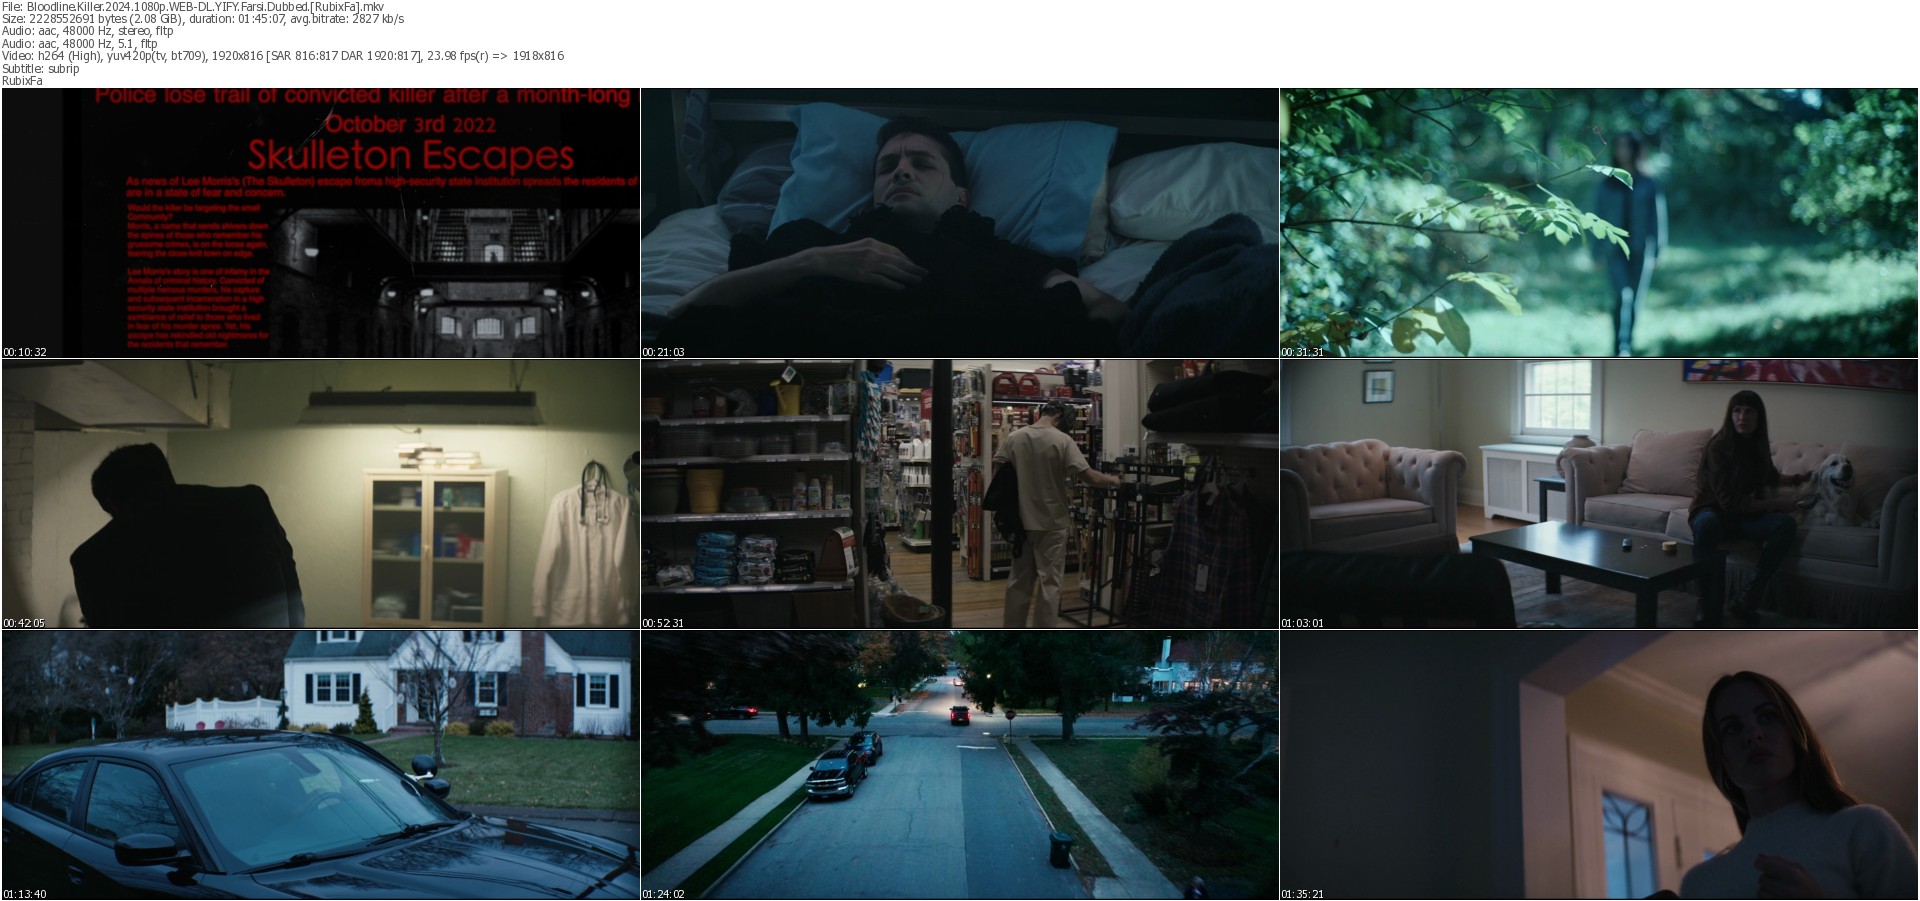Click the 01:35:21 timestamp
1920x901 pixels.
[x=1303, y=894]
